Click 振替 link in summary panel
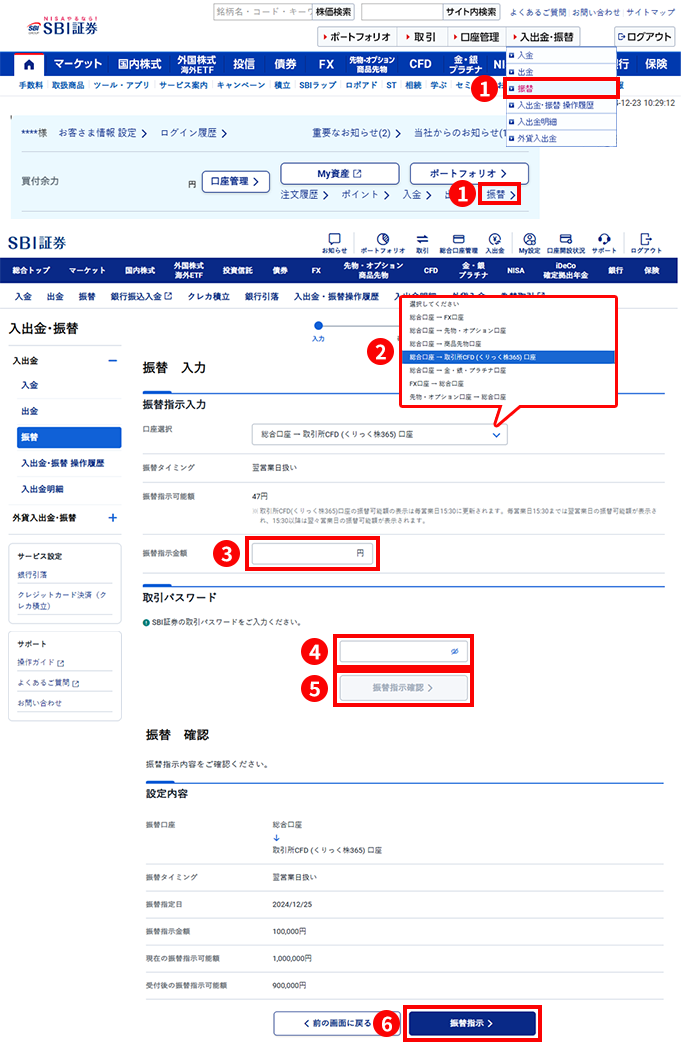The image size is (681, 1052). (501, 195)
